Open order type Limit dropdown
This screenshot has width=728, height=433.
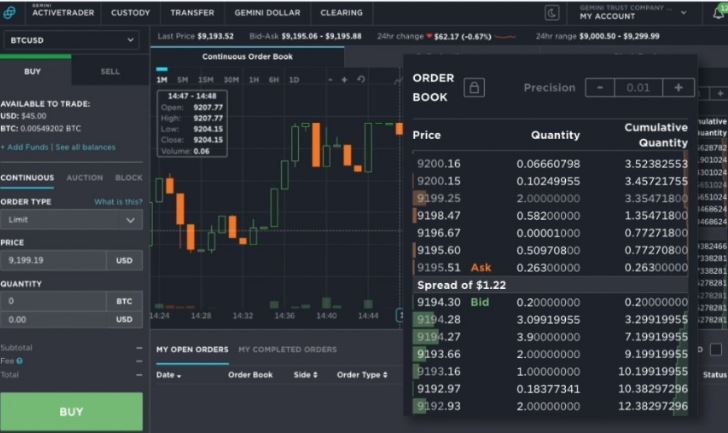pyautogui.click(x=71, y=220)
